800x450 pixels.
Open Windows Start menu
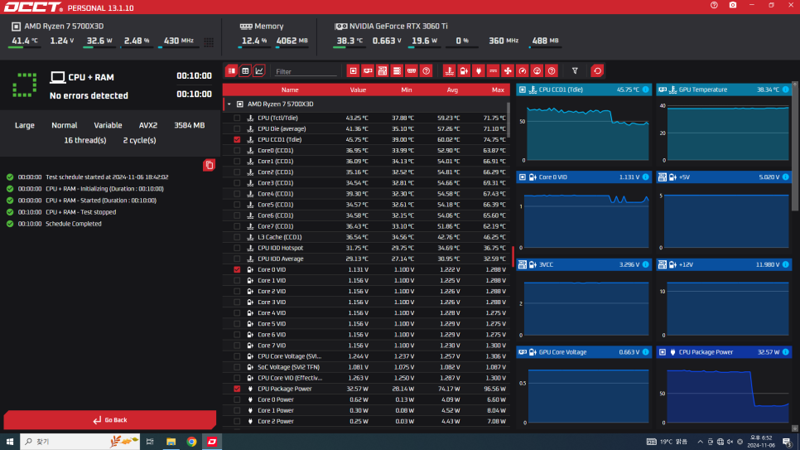(x=10, y=441)
